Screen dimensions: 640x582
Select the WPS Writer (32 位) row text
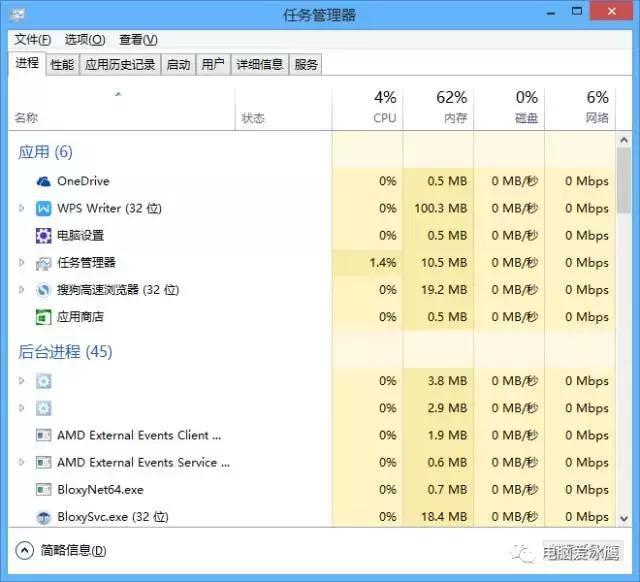pos(109,209)
